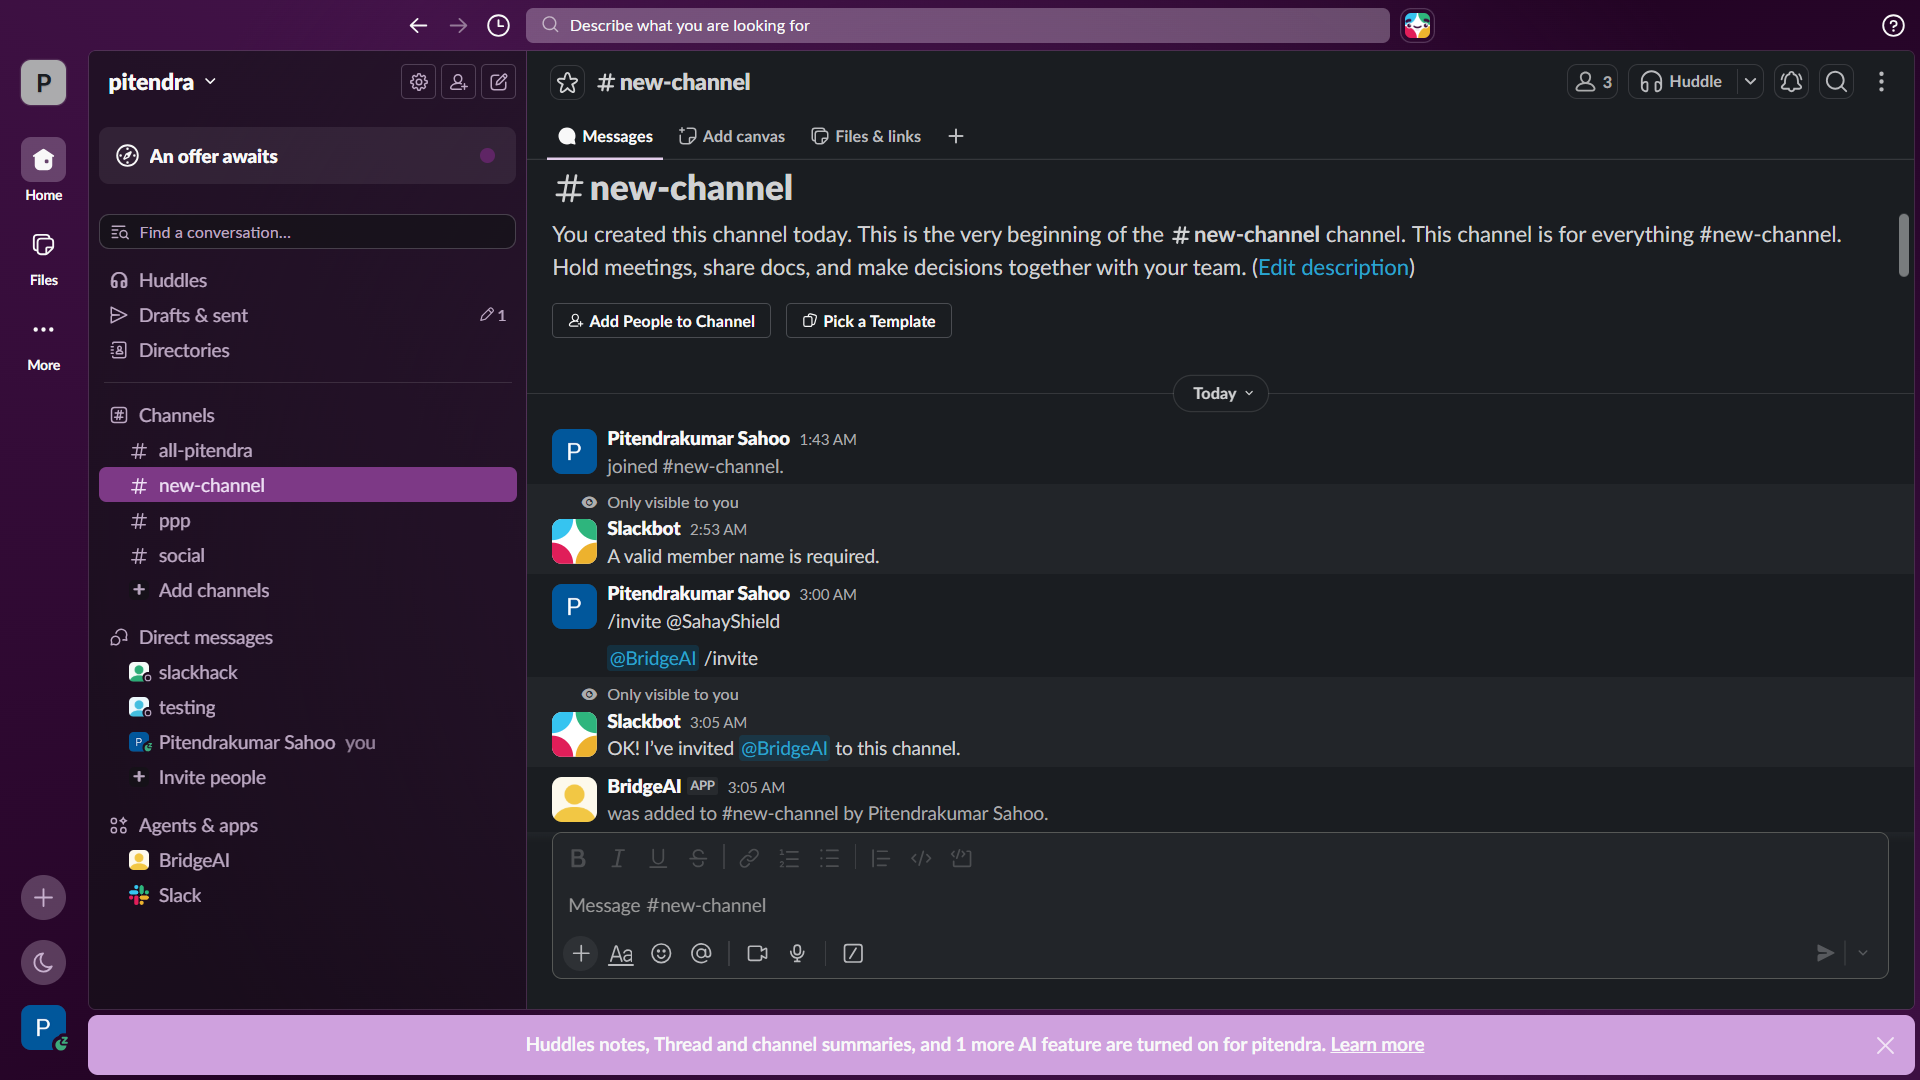Apply inline code formatting
Screen dimensions: 1920x1080
tap(921, 858)
